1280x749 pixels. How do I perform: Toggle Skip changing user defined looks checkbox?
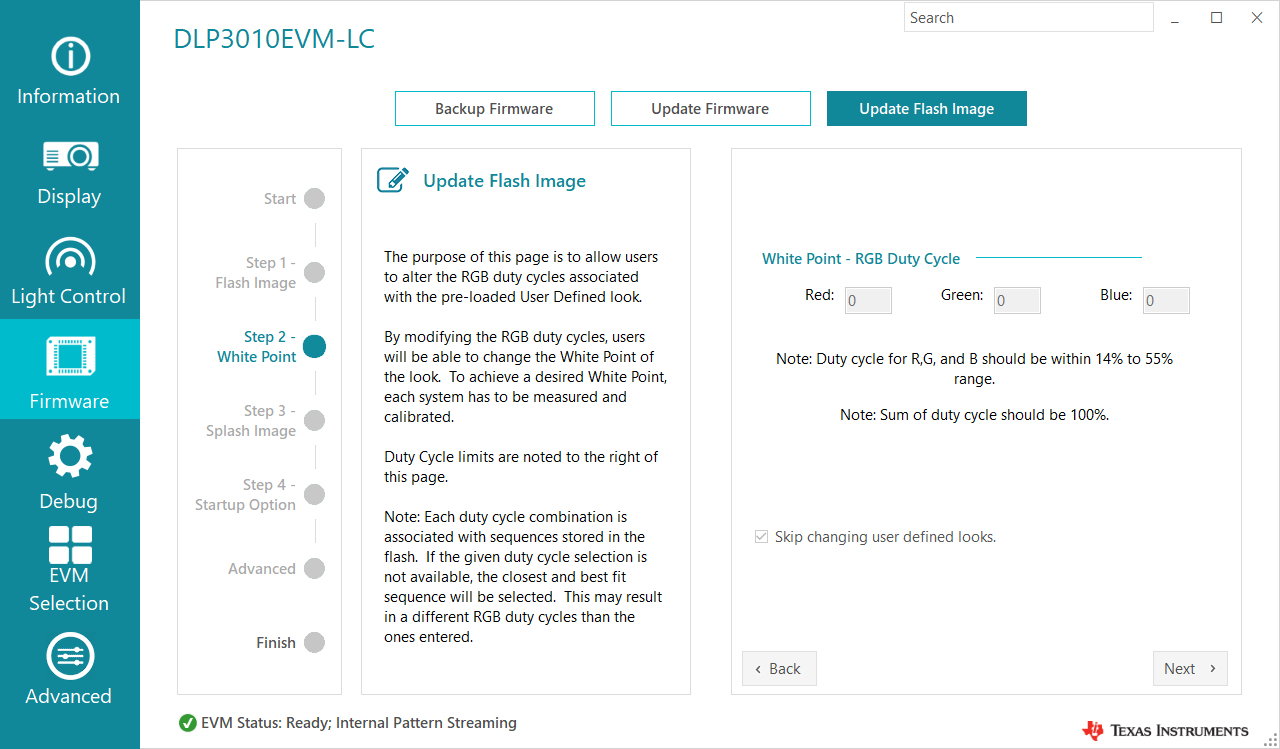pyautogui.click(x=761, y=537)
